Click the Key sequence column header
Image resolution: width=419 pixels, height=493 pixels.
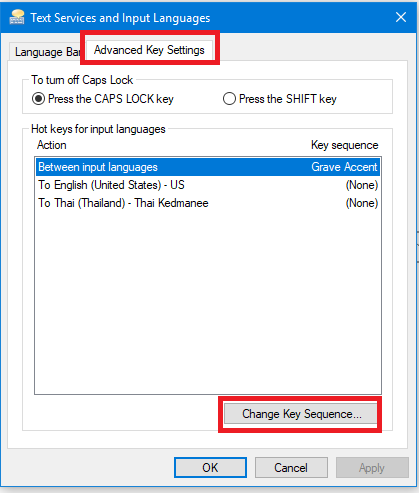[x=345, y=145]
